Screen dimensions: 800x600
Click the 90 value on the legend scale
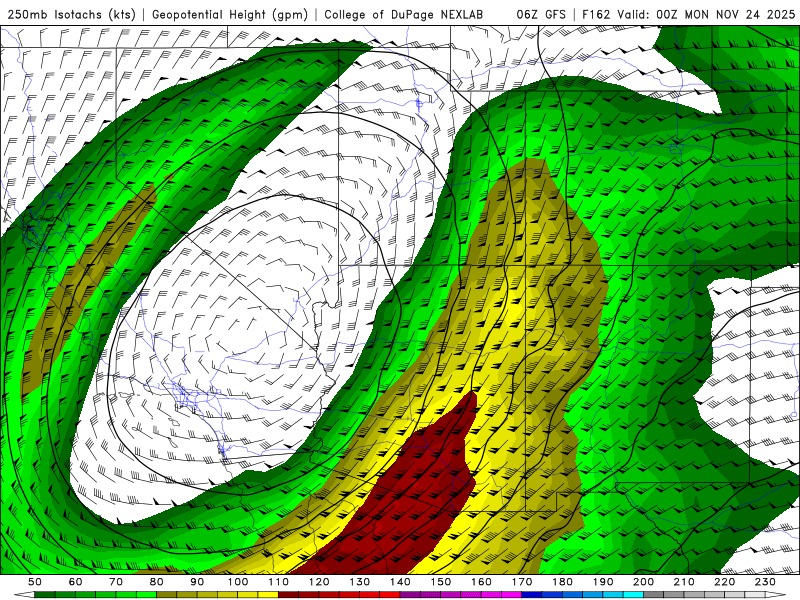pos(197,582)
